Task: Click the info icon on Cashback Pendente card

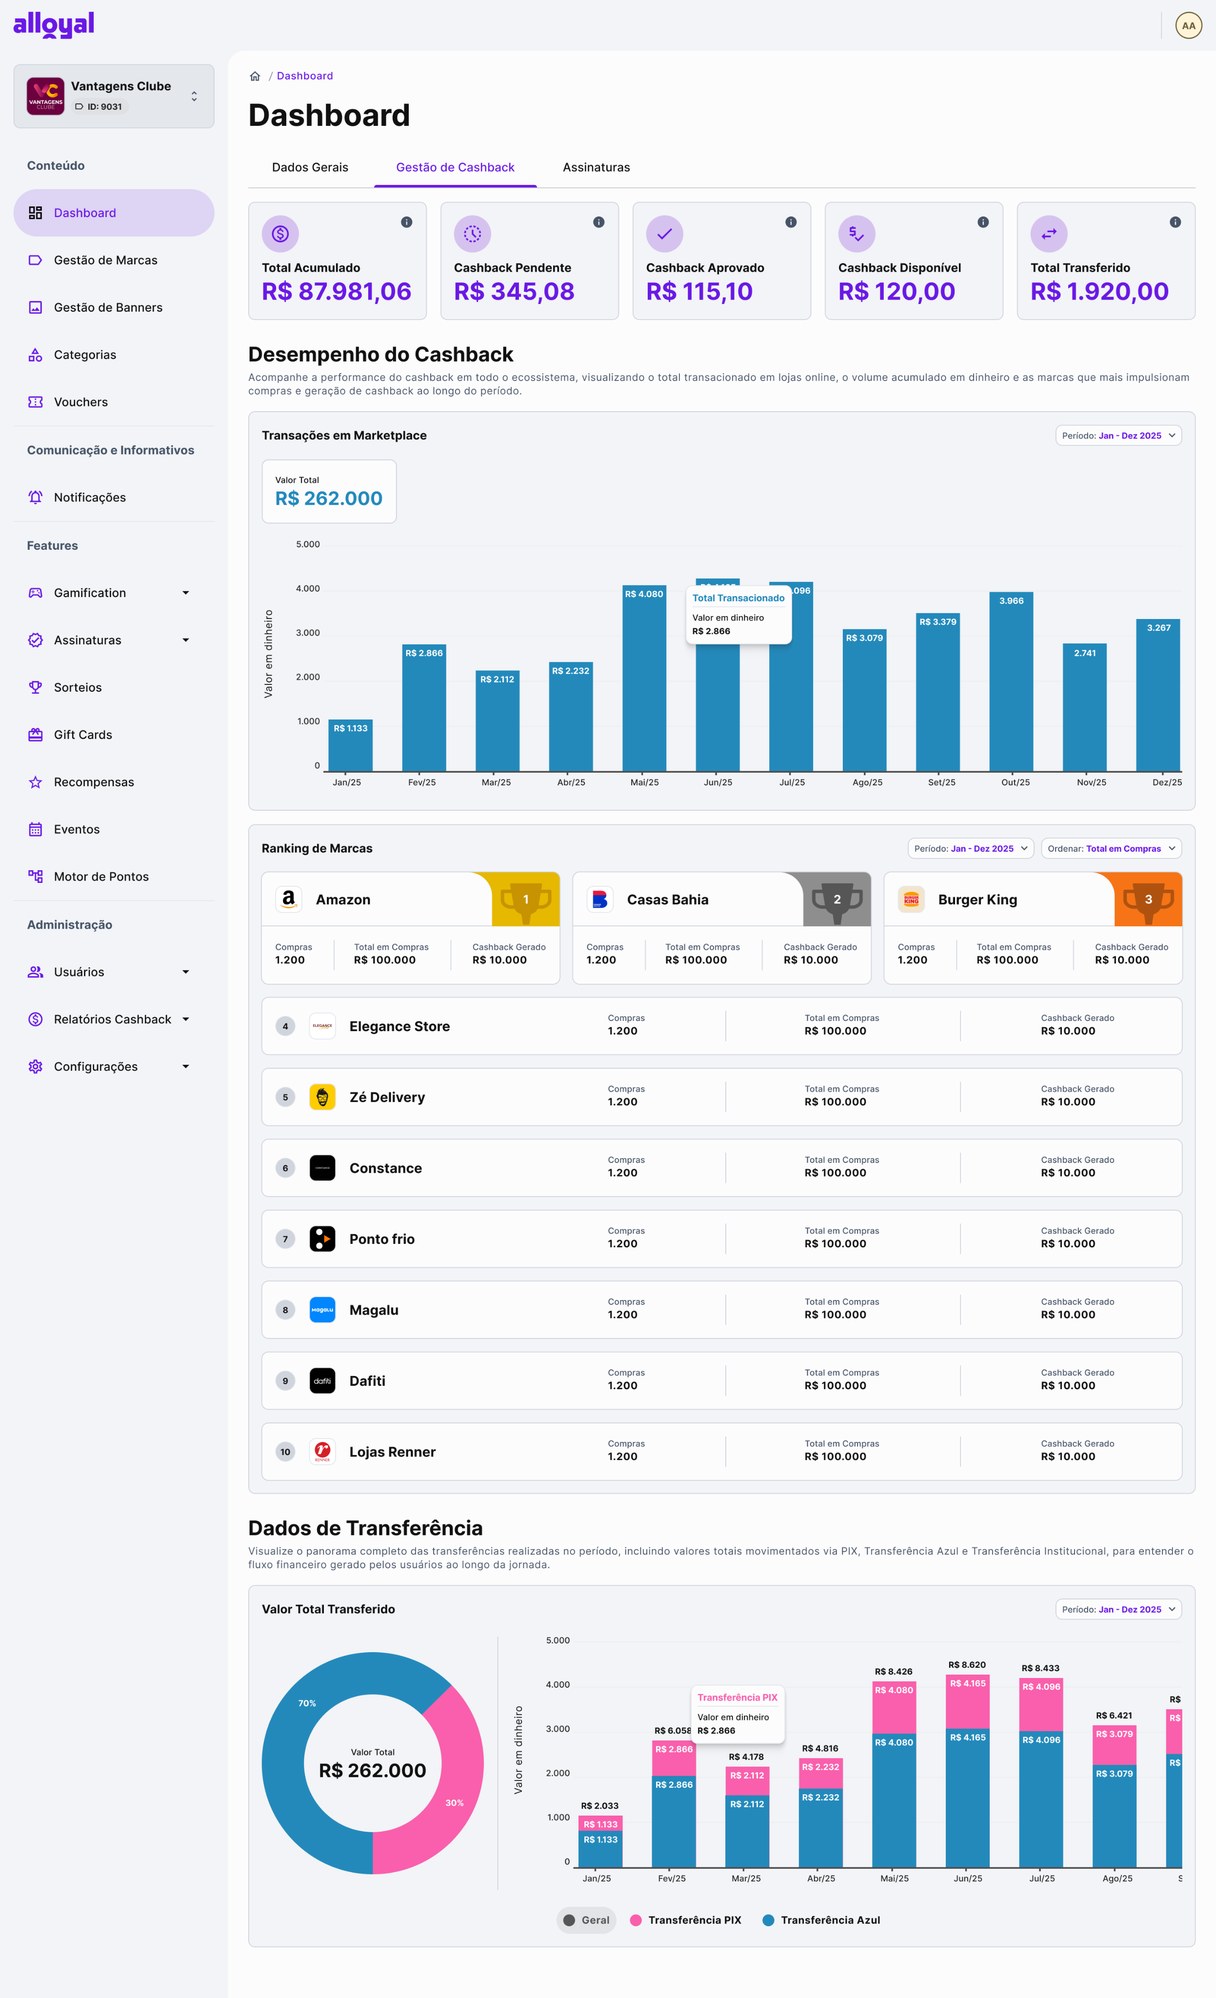Action: pyautogui.click(x=598, y=222)
